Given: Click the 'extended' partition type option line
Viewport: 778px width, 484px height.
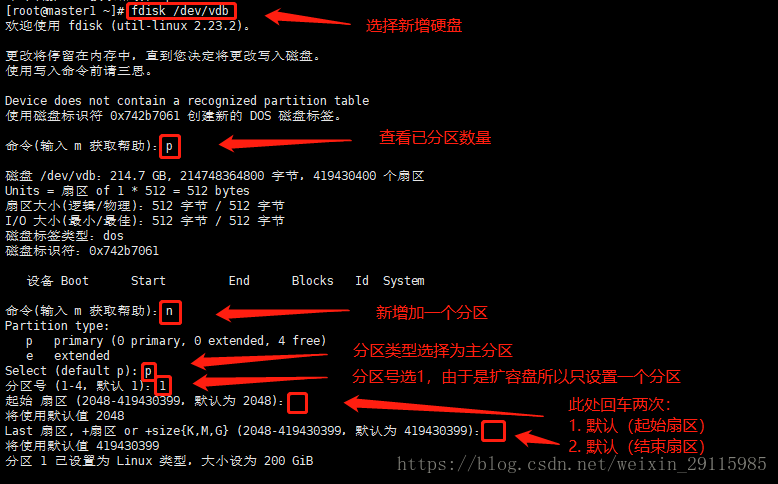Looking at the screenshot, I should point(68,356).
